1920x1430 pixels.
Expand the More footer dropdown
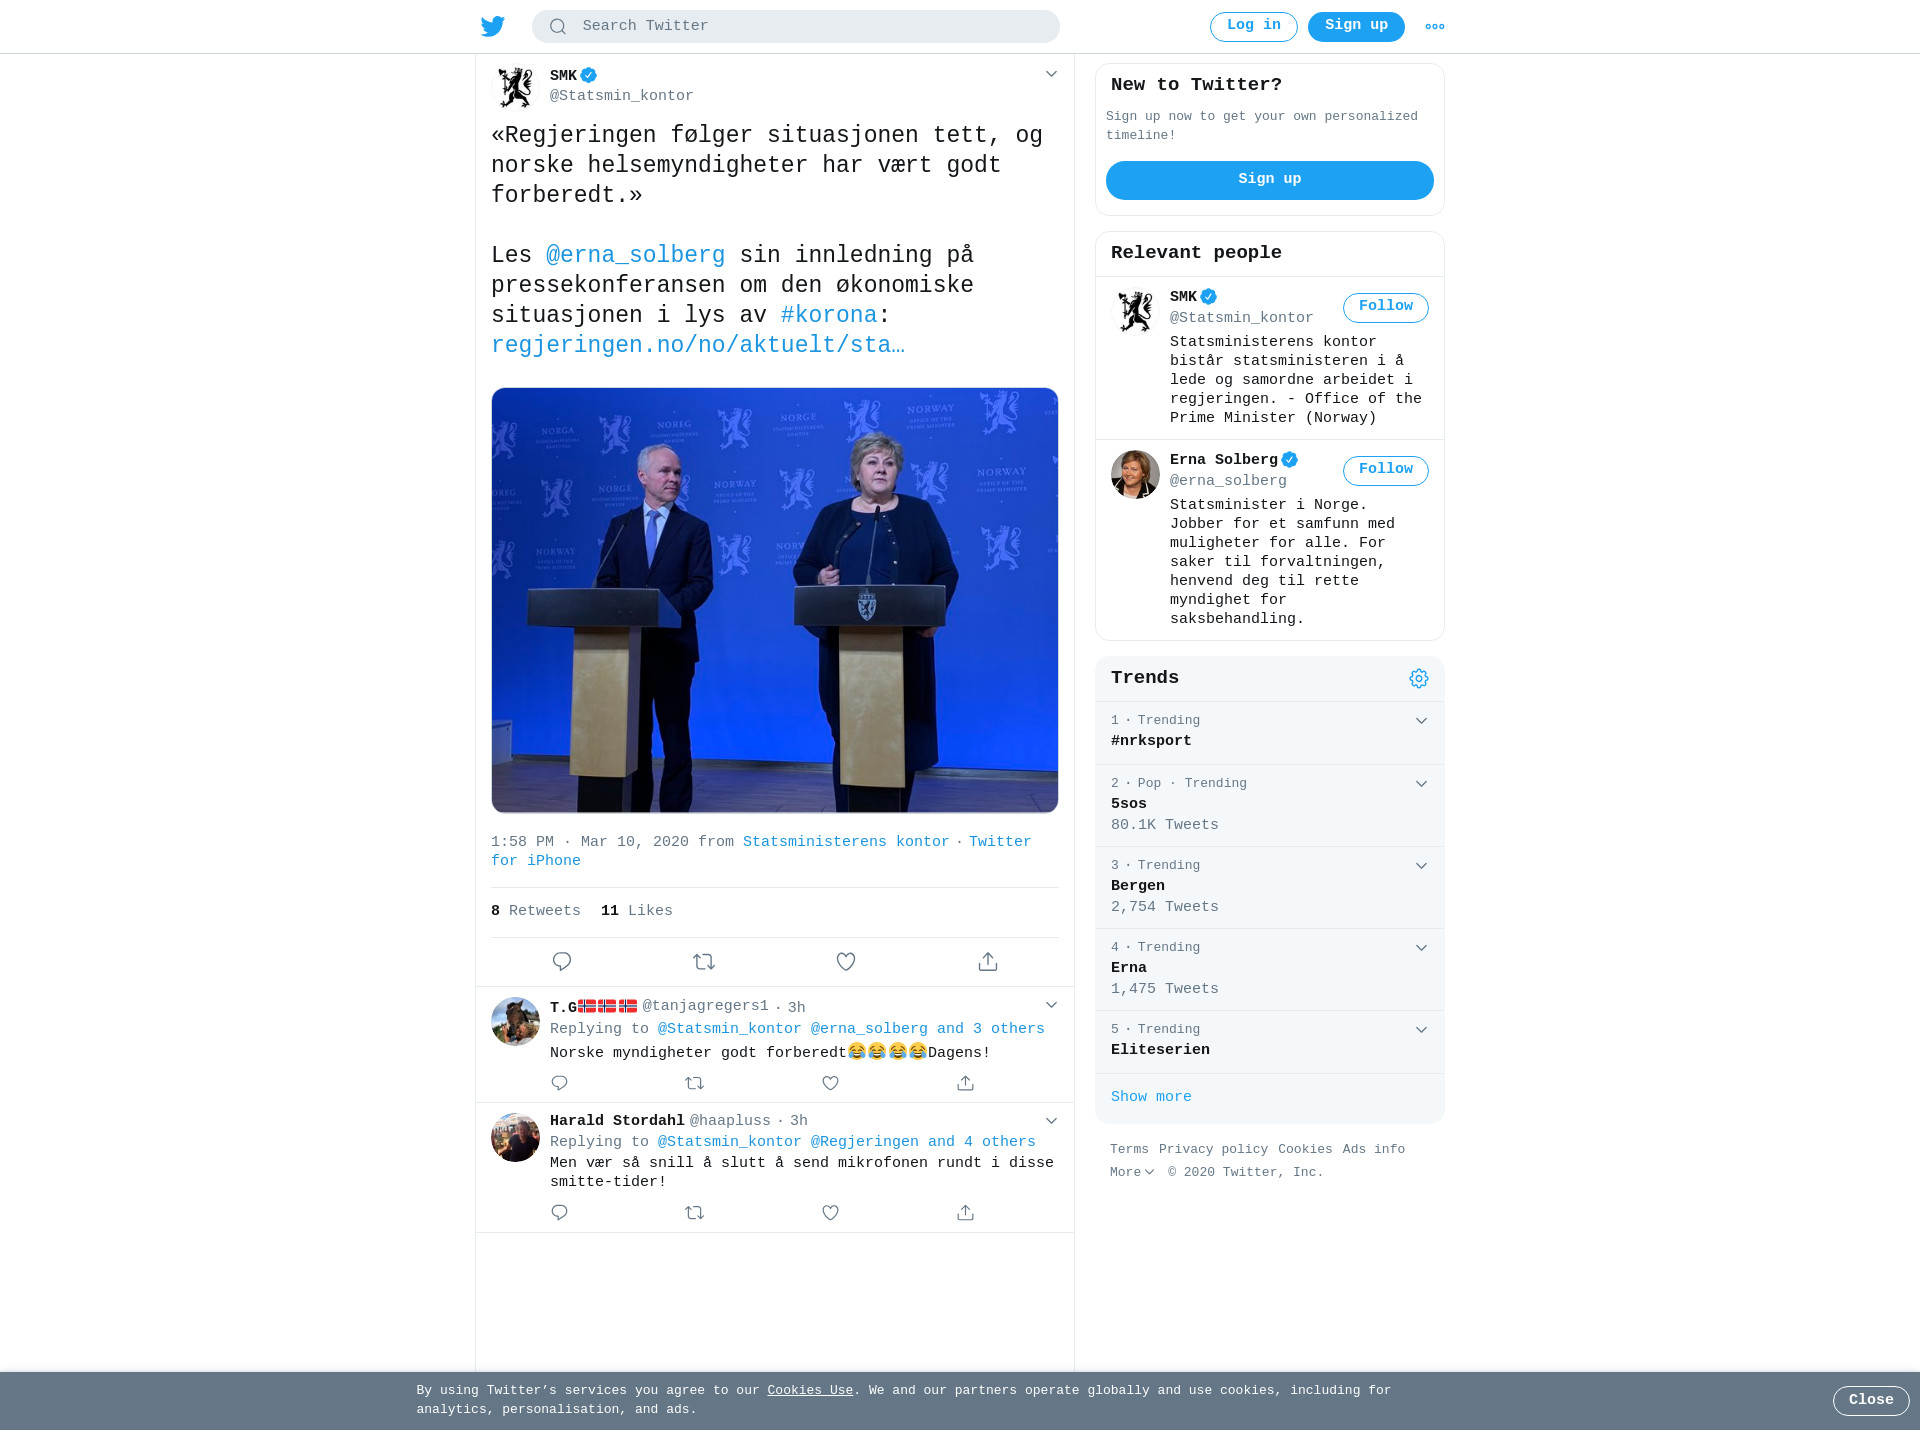click(x=1132, y=1172)
